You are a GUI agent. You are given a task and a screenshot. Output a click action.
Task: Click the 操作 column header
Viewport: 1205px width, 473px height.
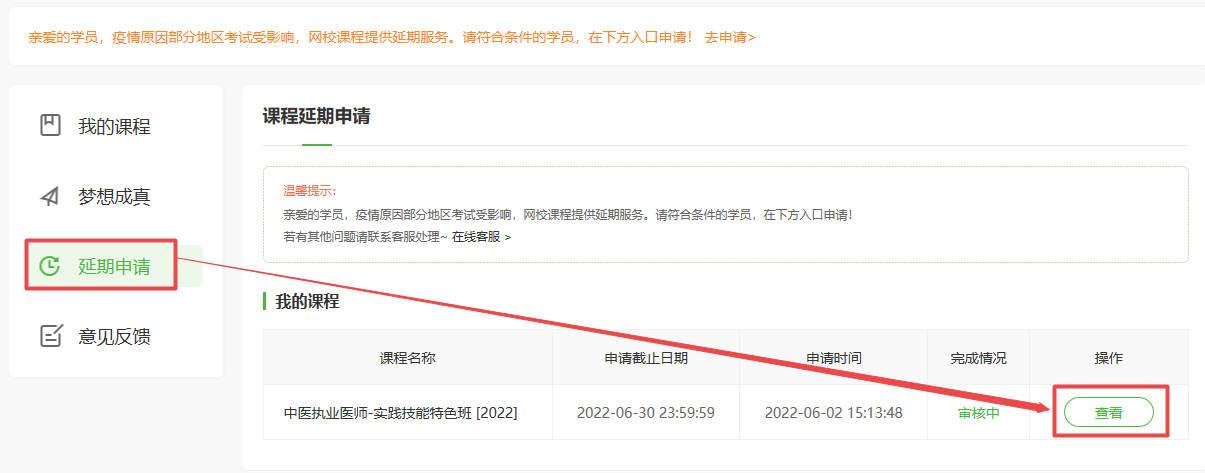(1108, 358)
